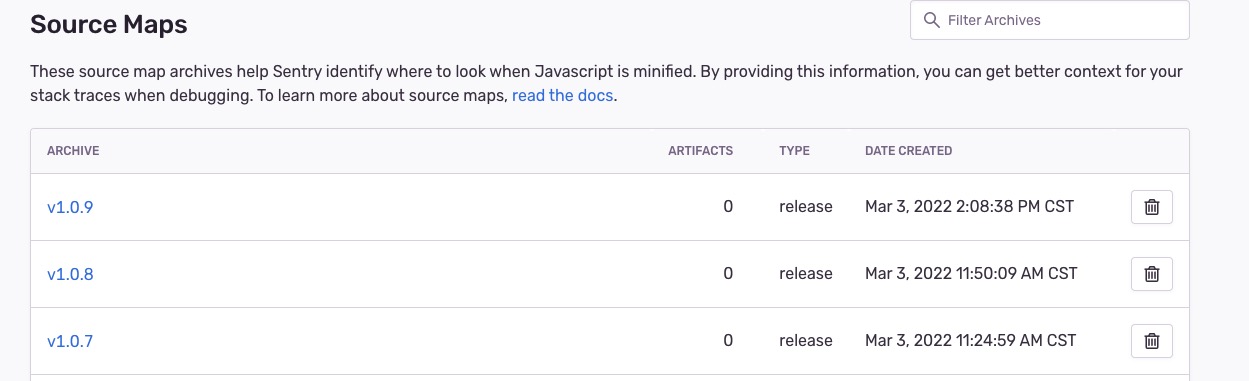Click the TYPE column header
This screenshot has width=1249, height=381.
tap(794, 151)
